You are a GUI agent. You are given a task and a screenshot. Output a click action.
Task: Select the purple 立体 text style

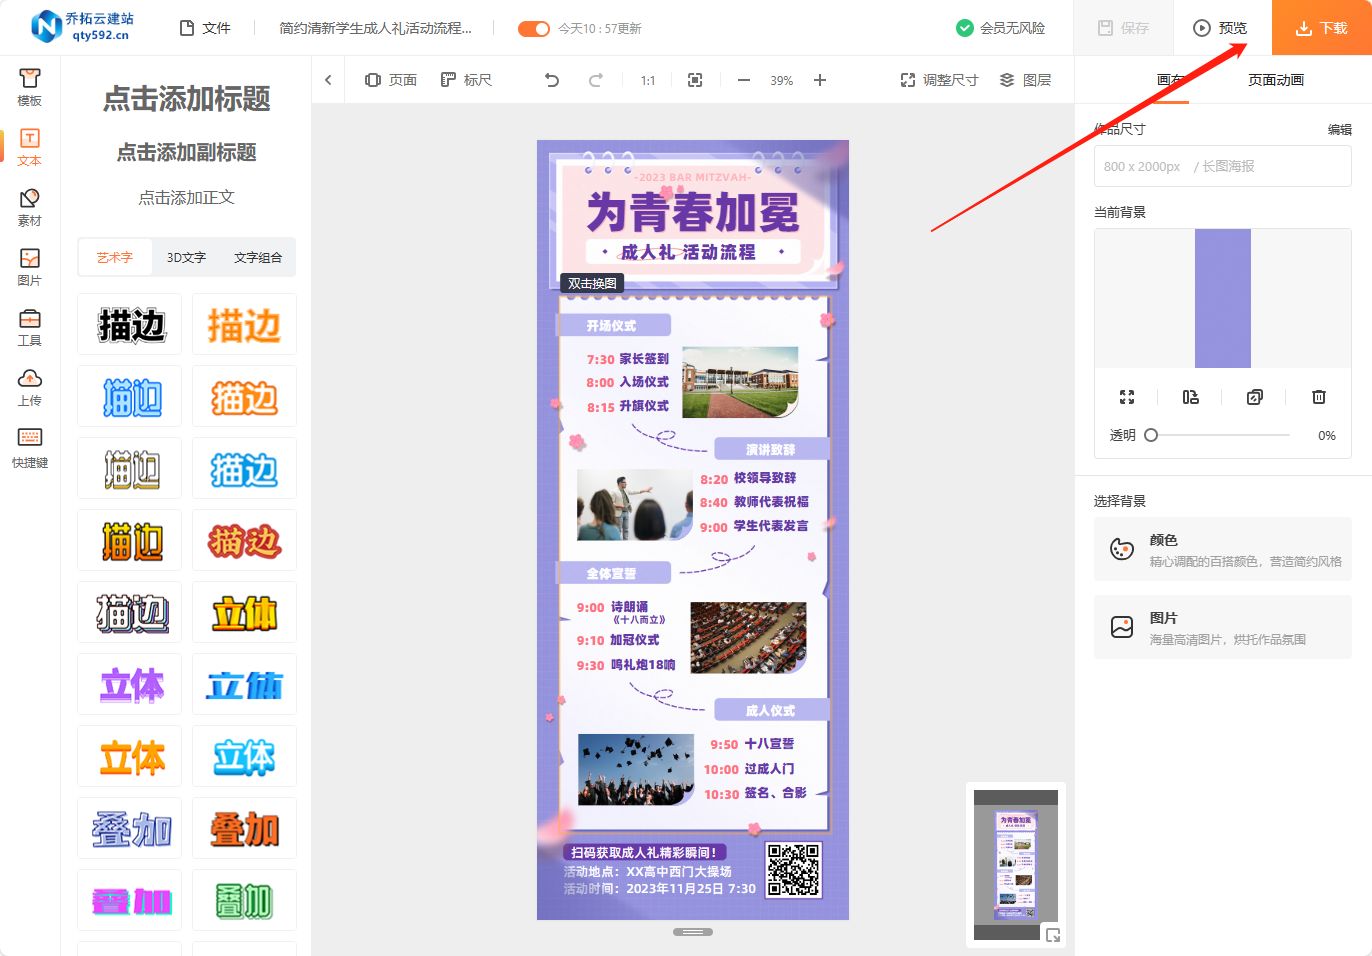[x=130, y=684]
